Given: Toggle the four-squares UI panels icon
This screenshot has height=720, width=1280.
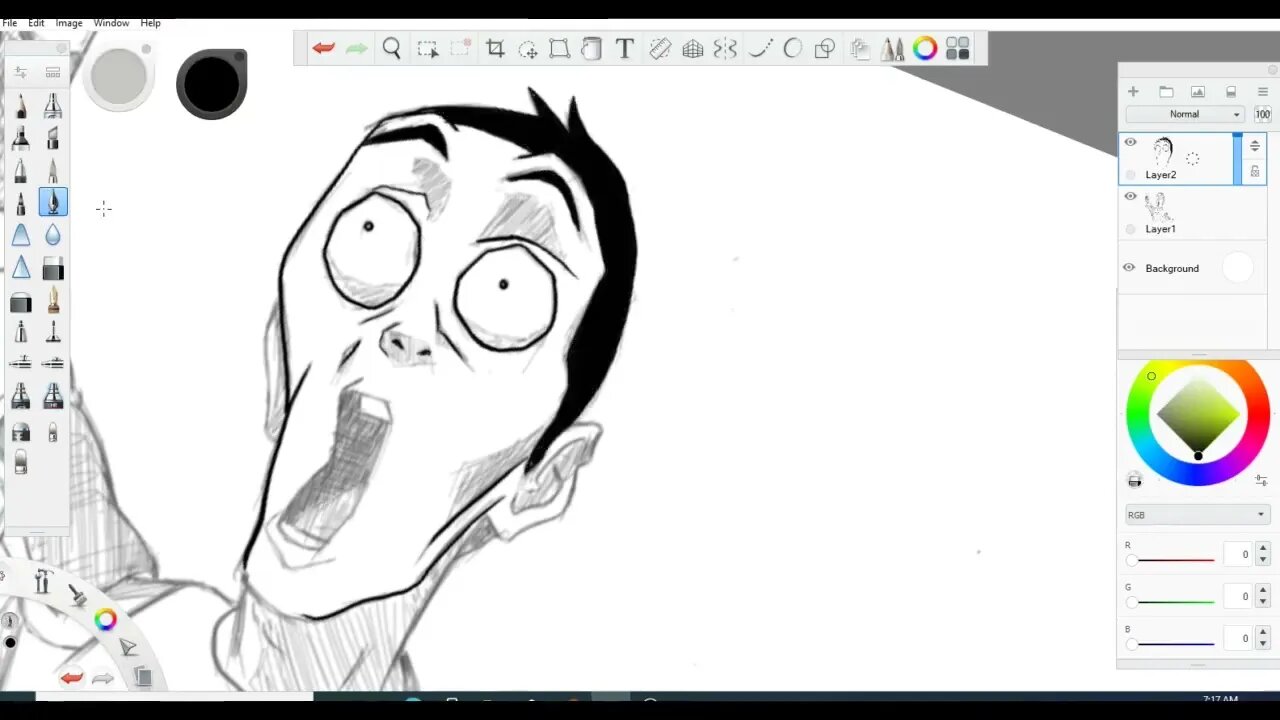Looking at the screenshot, I should tap(958, 48).
